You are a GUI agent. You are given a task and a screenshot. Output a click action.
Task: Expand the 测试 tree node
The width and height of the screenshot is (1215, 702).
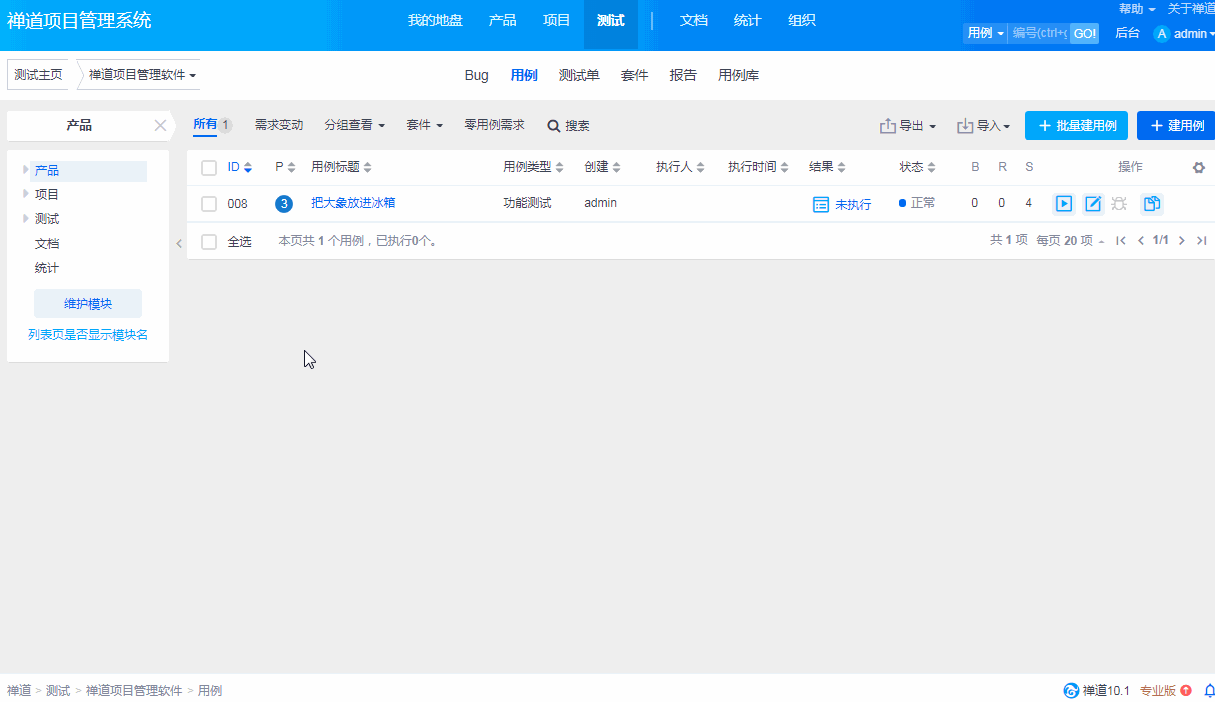(26, 218)
